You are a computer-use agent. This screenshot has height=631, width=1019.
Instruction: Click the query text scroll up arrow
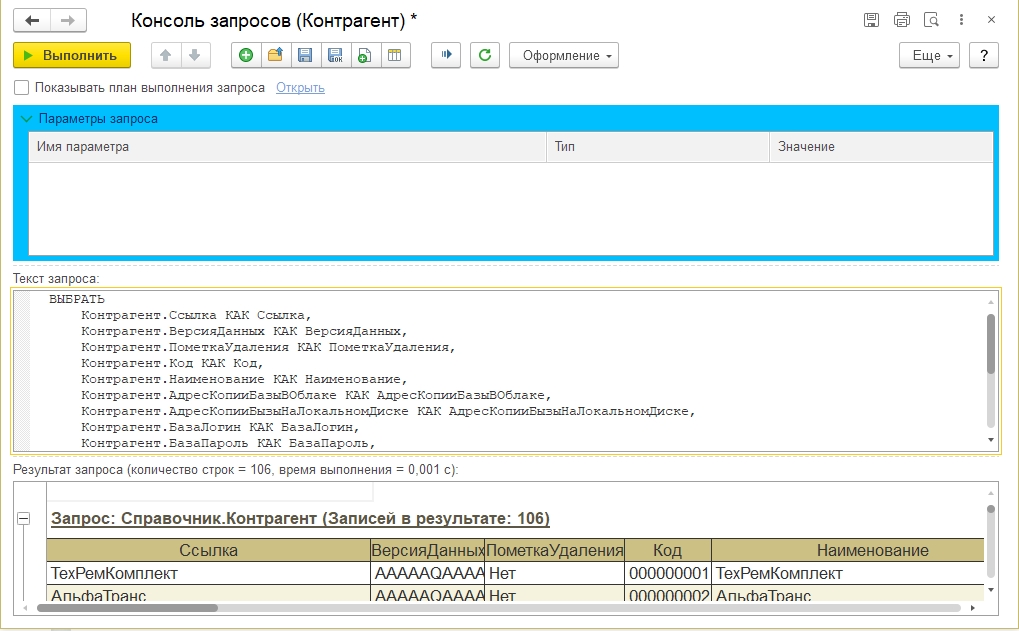coord(991,302)
